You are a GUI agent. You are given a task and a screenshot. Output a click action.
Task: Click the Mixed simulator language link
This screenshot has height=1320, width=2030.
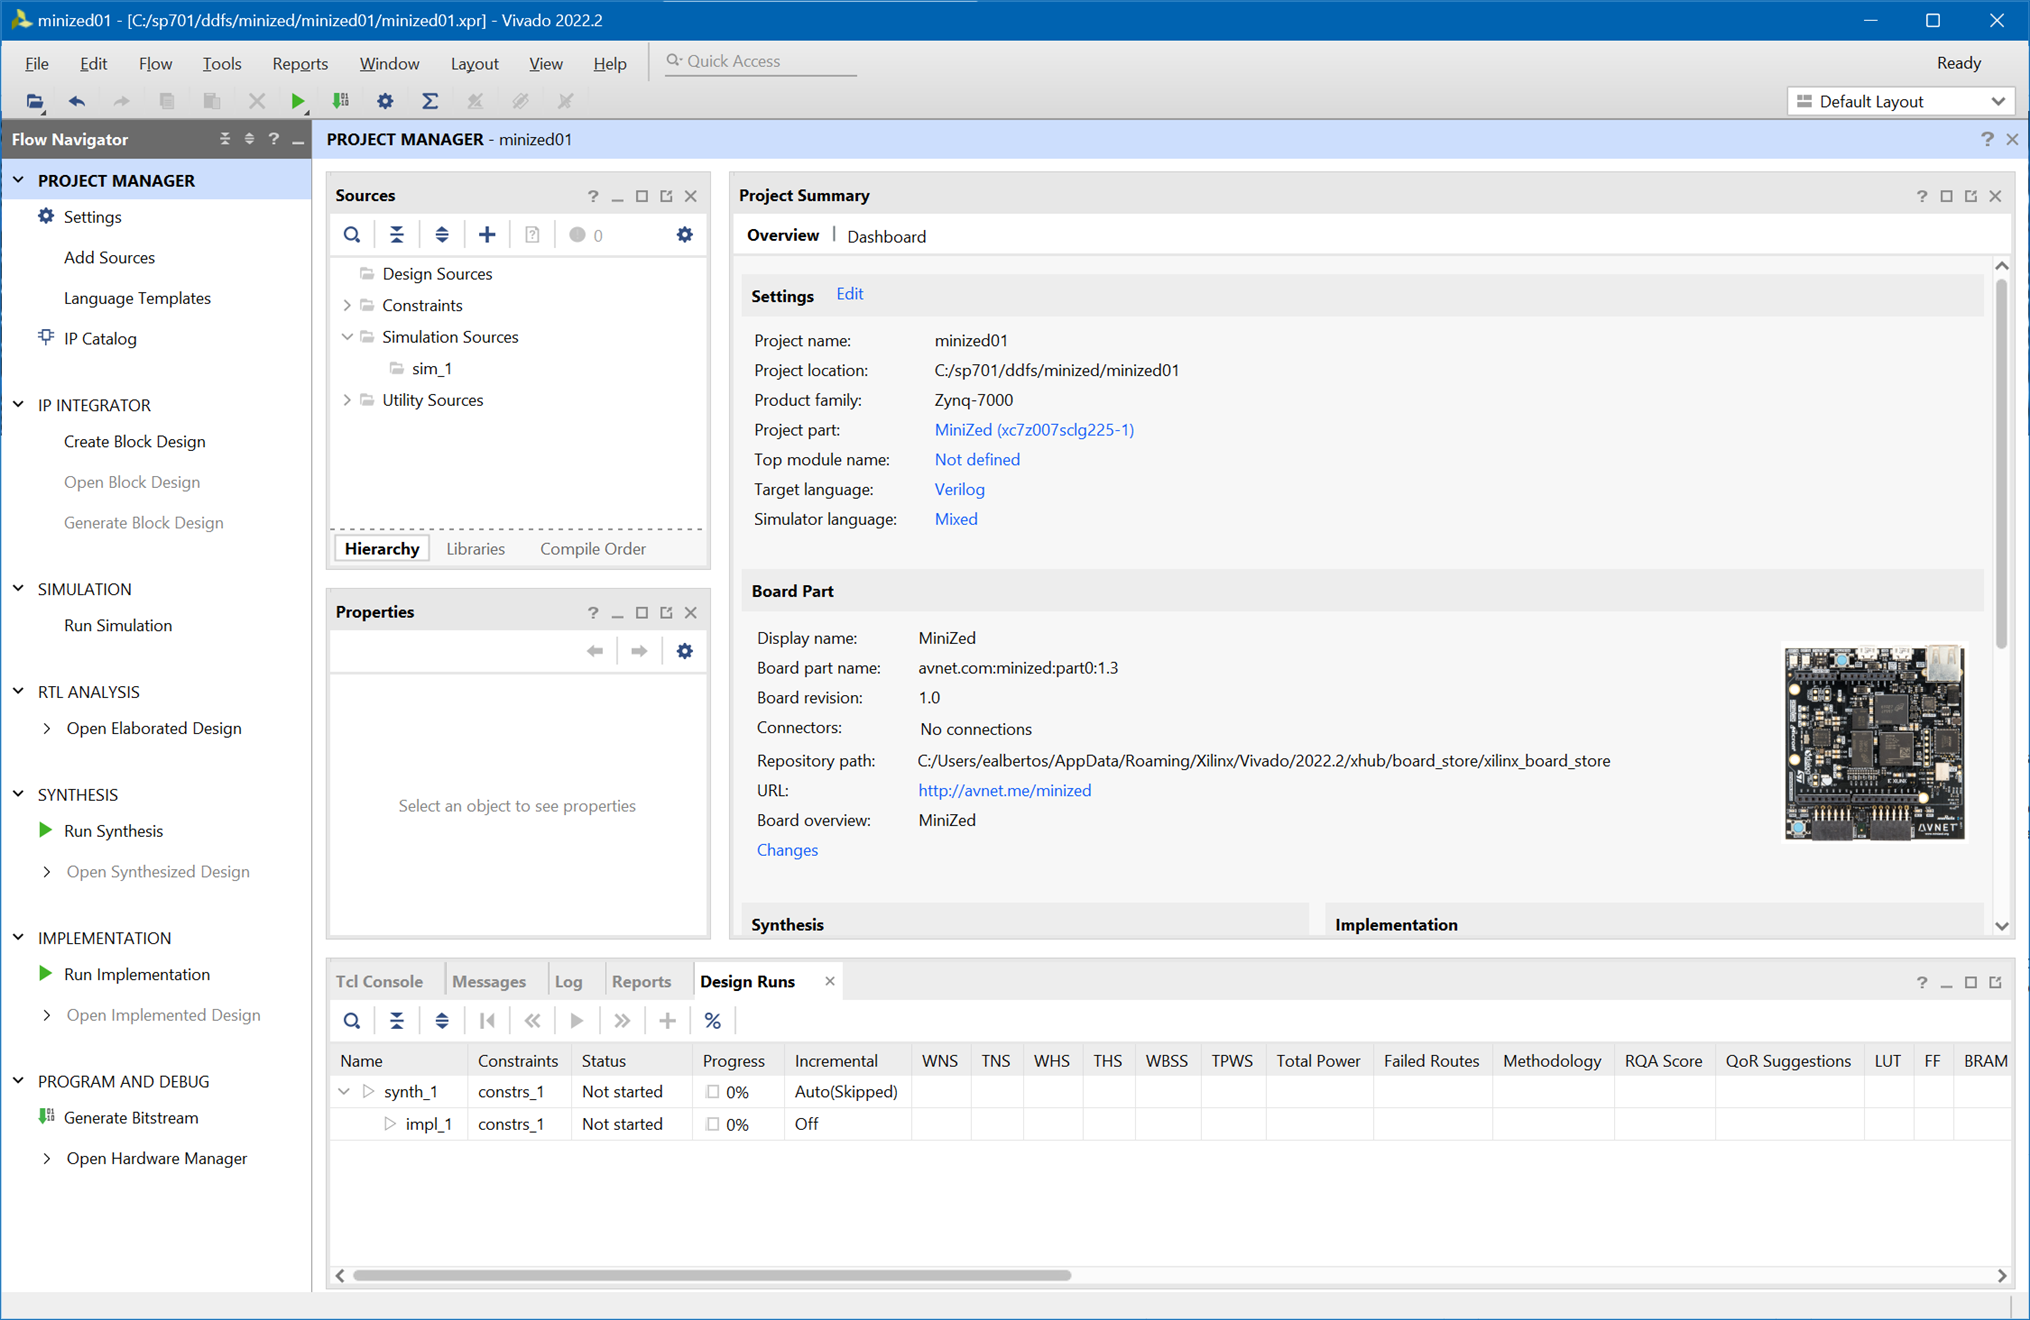point(955,519)
